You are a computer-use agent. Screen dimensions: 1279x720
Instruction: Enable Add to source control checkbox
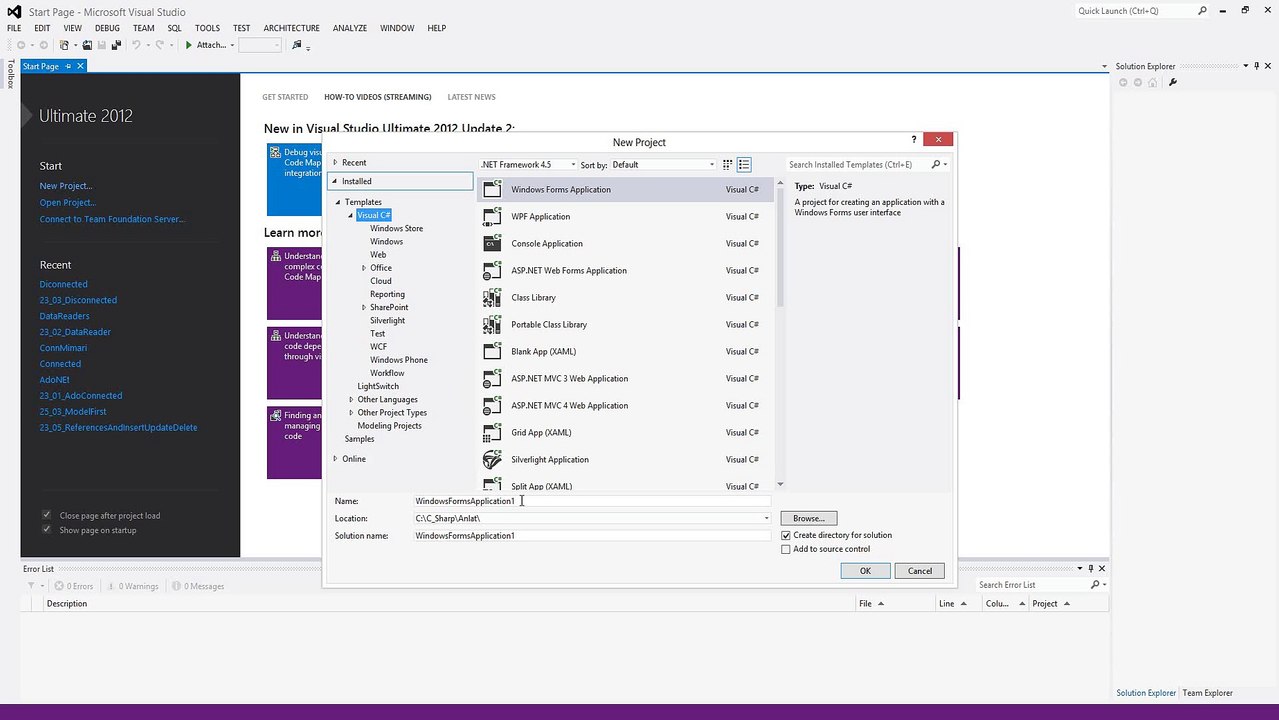point(786,549)
